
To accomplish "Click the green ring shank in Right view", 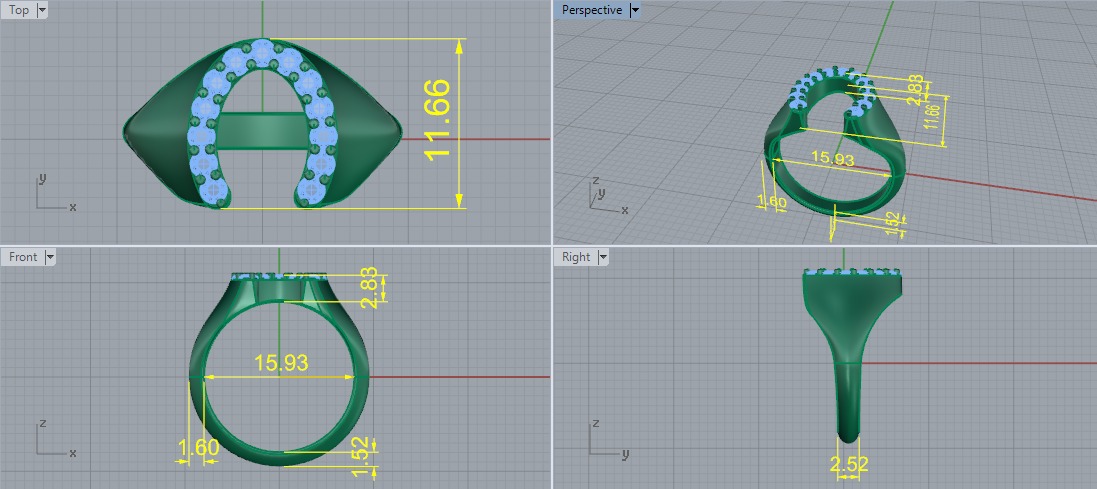I will pos(848,392).
